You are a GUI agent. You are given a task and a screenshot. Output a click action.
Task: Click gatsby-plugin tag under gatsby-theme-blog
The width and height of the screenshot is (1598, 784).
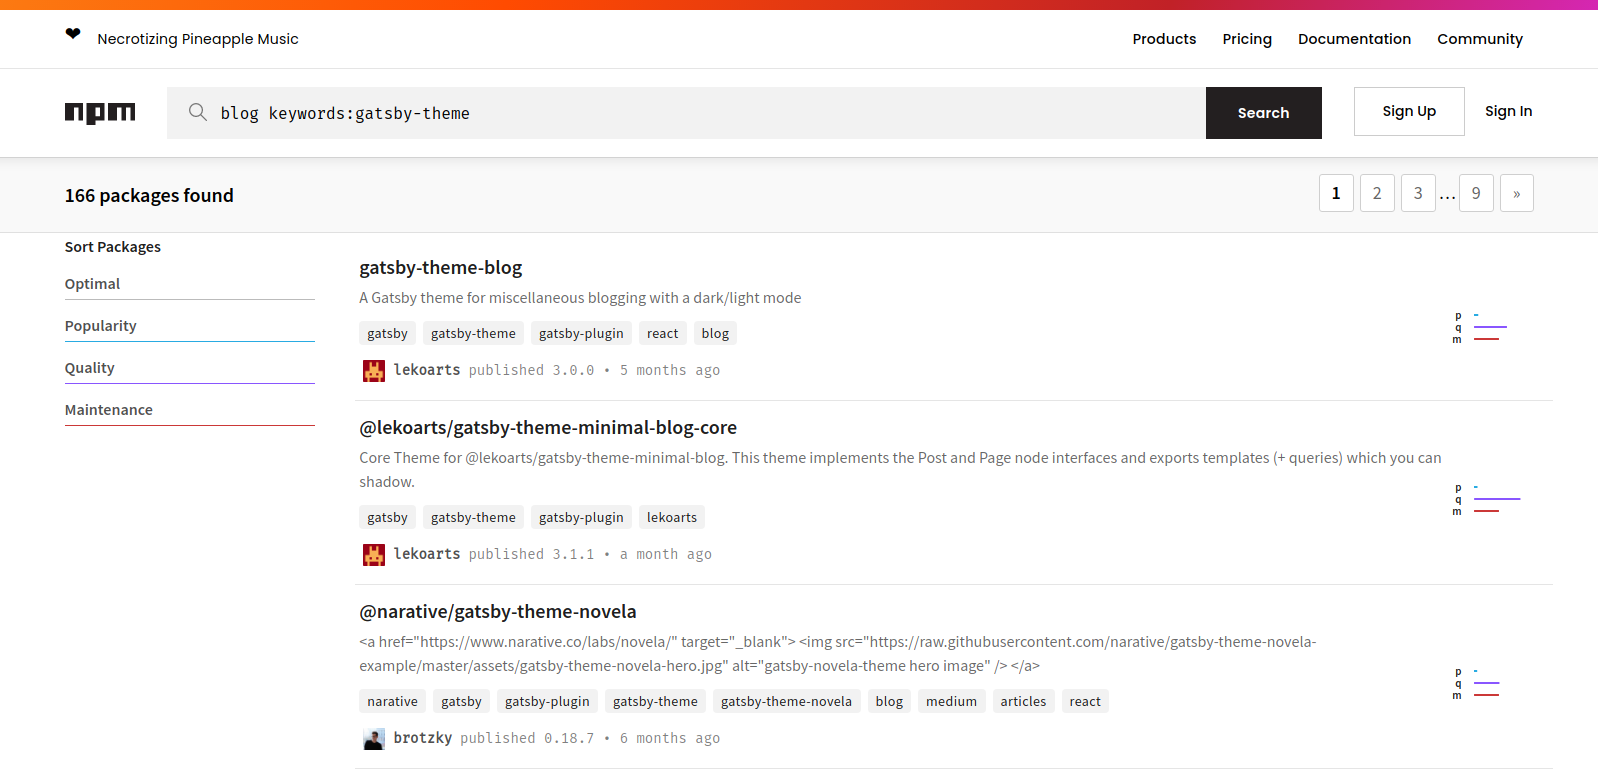581,334
